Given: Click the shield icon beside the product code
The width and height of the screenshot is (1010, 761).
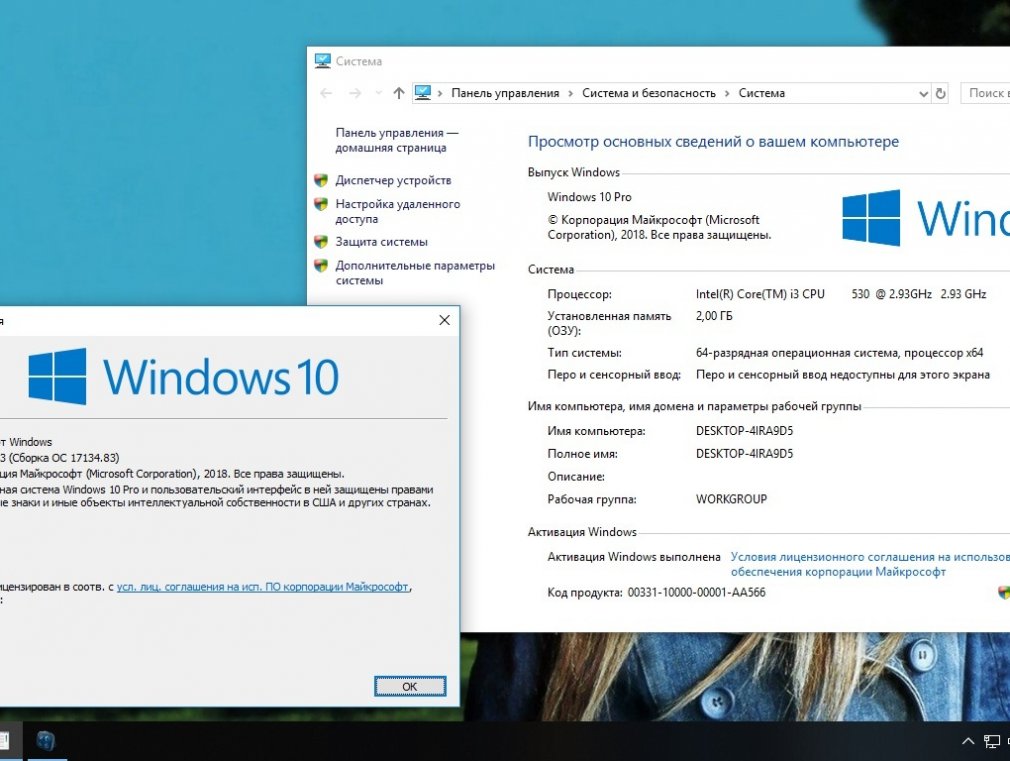Looking at the screenshot, I should [x=1004, y=593].
